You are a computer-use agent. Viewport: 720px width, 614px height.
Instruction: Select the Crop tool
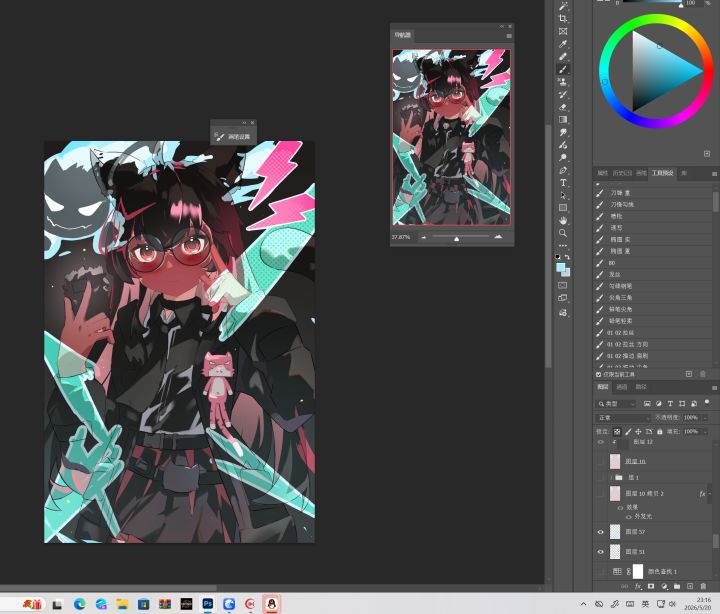click(x=563, y=19)
